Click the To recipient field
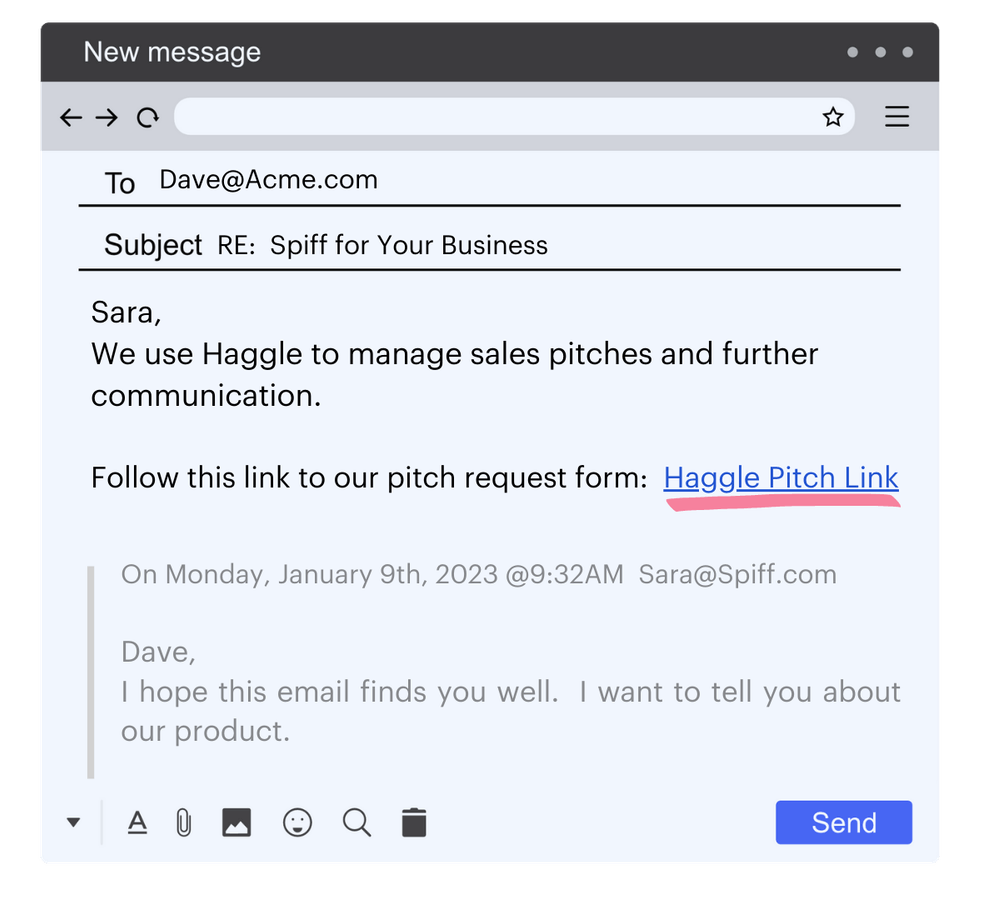The width and height of the screenshot is (983, 900). (500, 181)
